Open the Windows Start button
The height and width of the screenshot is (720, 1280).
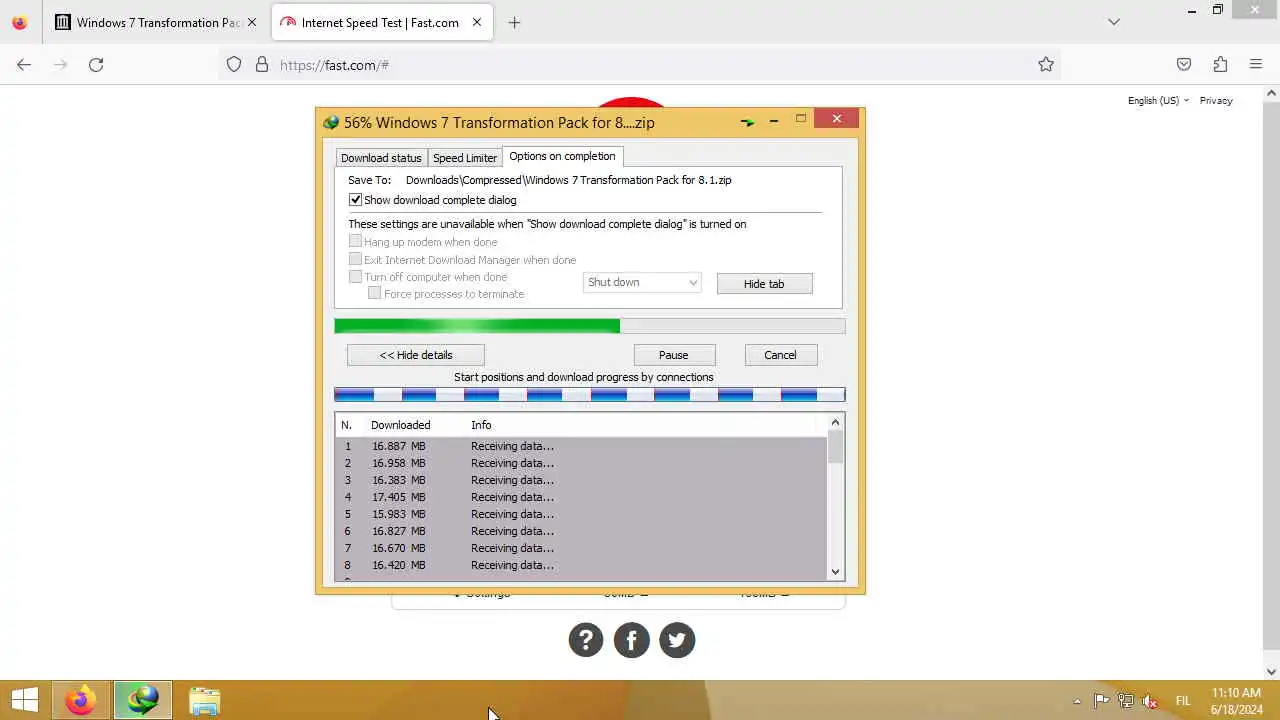tap(25, 700)
